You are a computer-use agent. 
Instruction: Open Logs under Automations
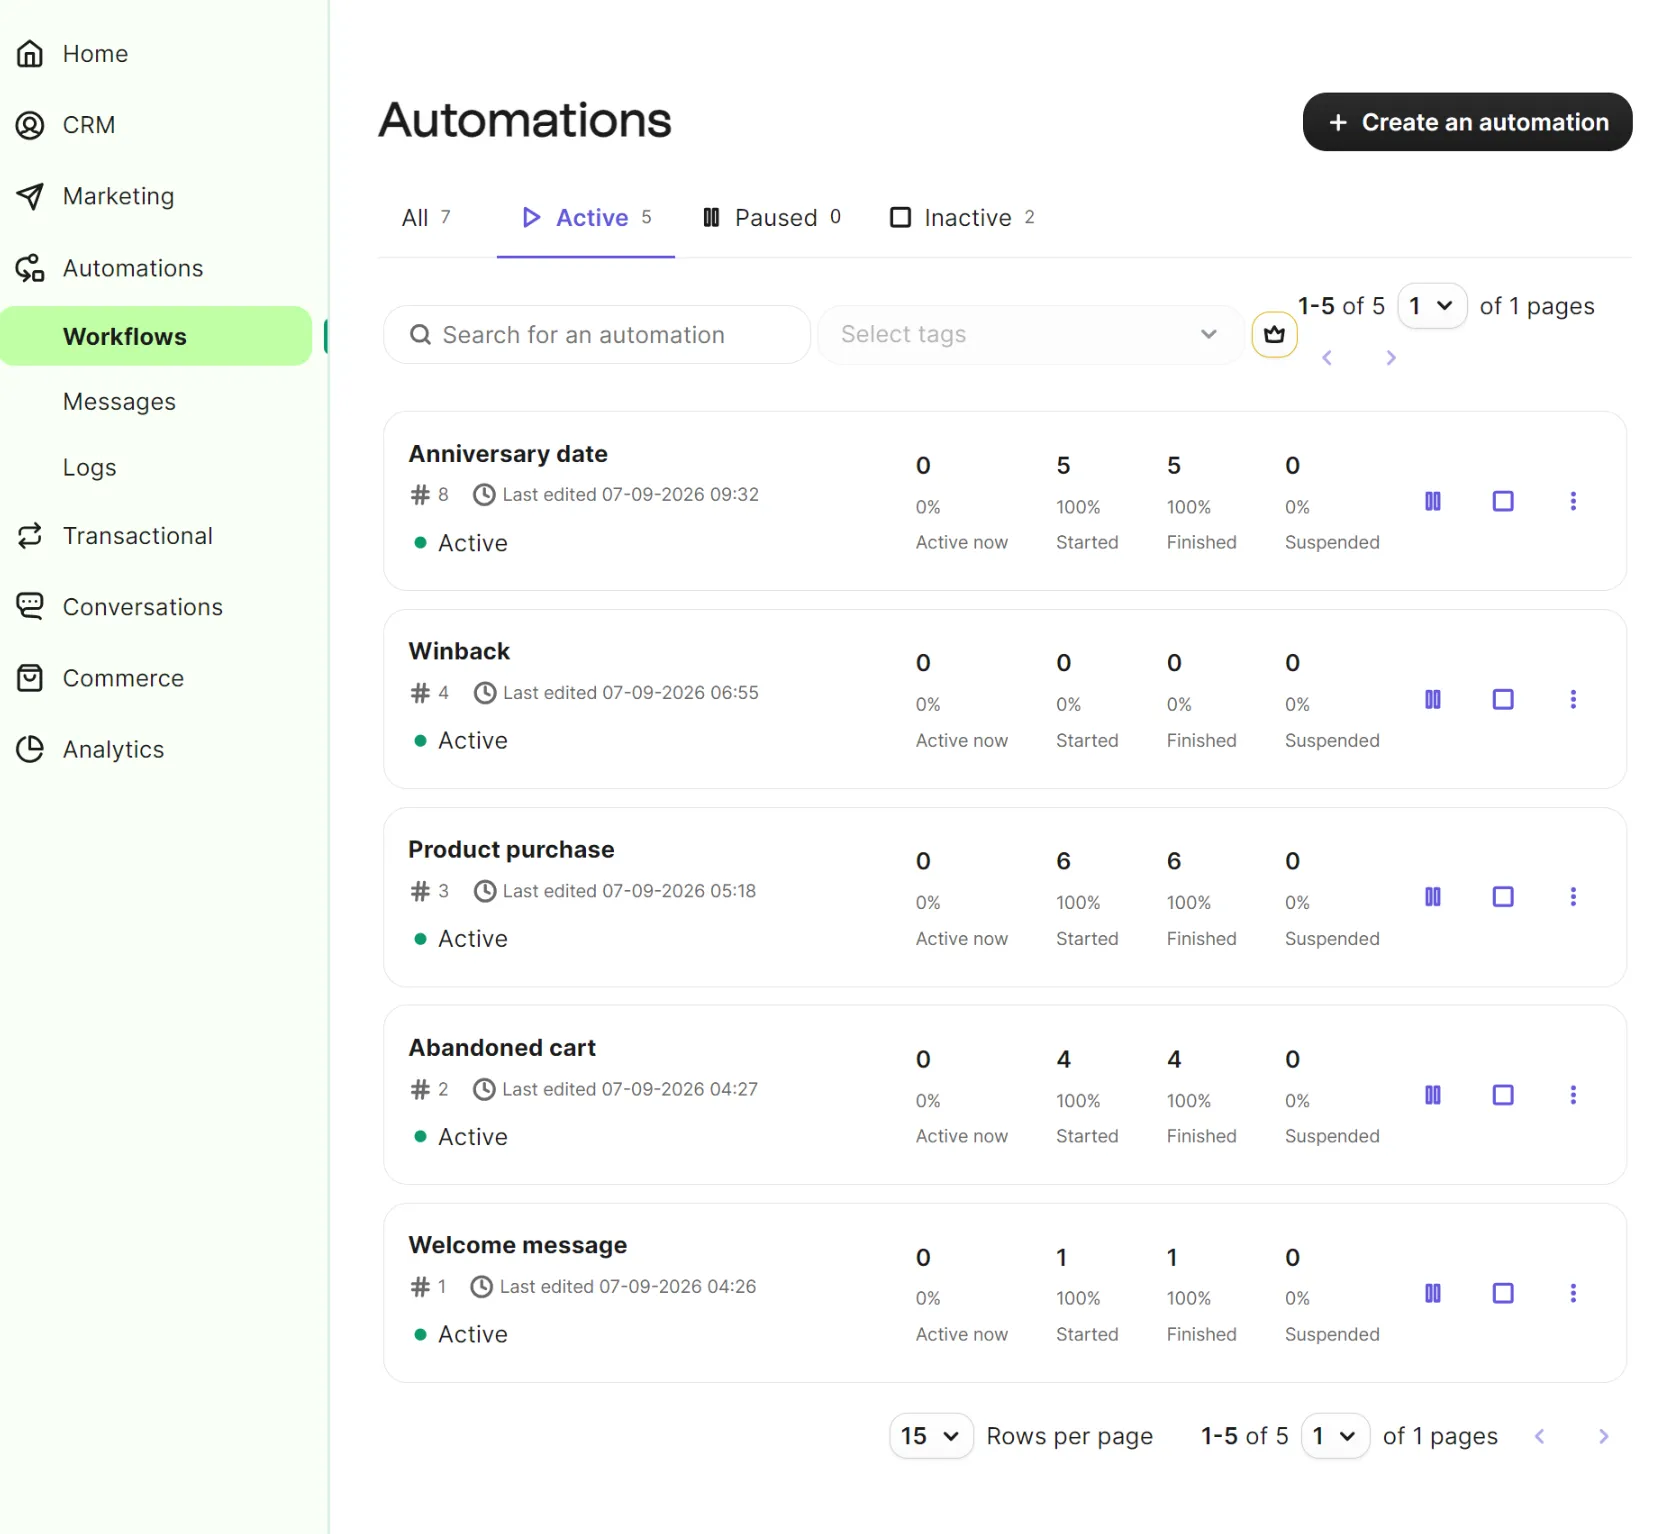pyautogui.click(x=89, y=468)
